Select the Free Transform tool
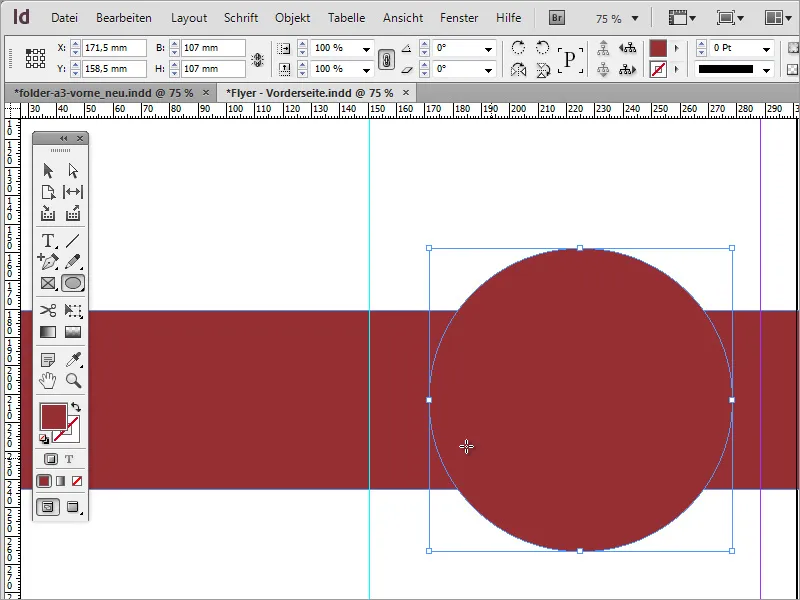The height and width of the screenshot is (600, 800). pyautogui.click(x=73, y=310)
